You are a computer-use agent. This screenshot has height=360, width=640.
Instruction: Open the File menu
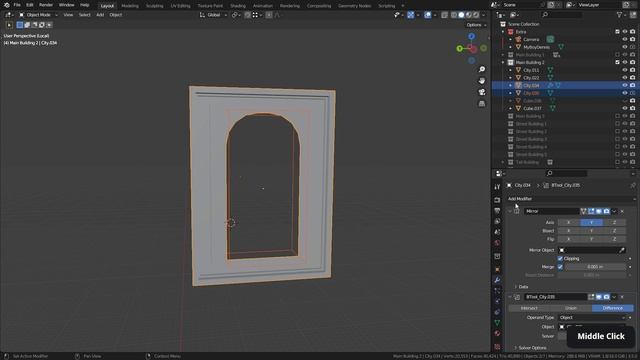pyautogui.click(x=17, y=5)
